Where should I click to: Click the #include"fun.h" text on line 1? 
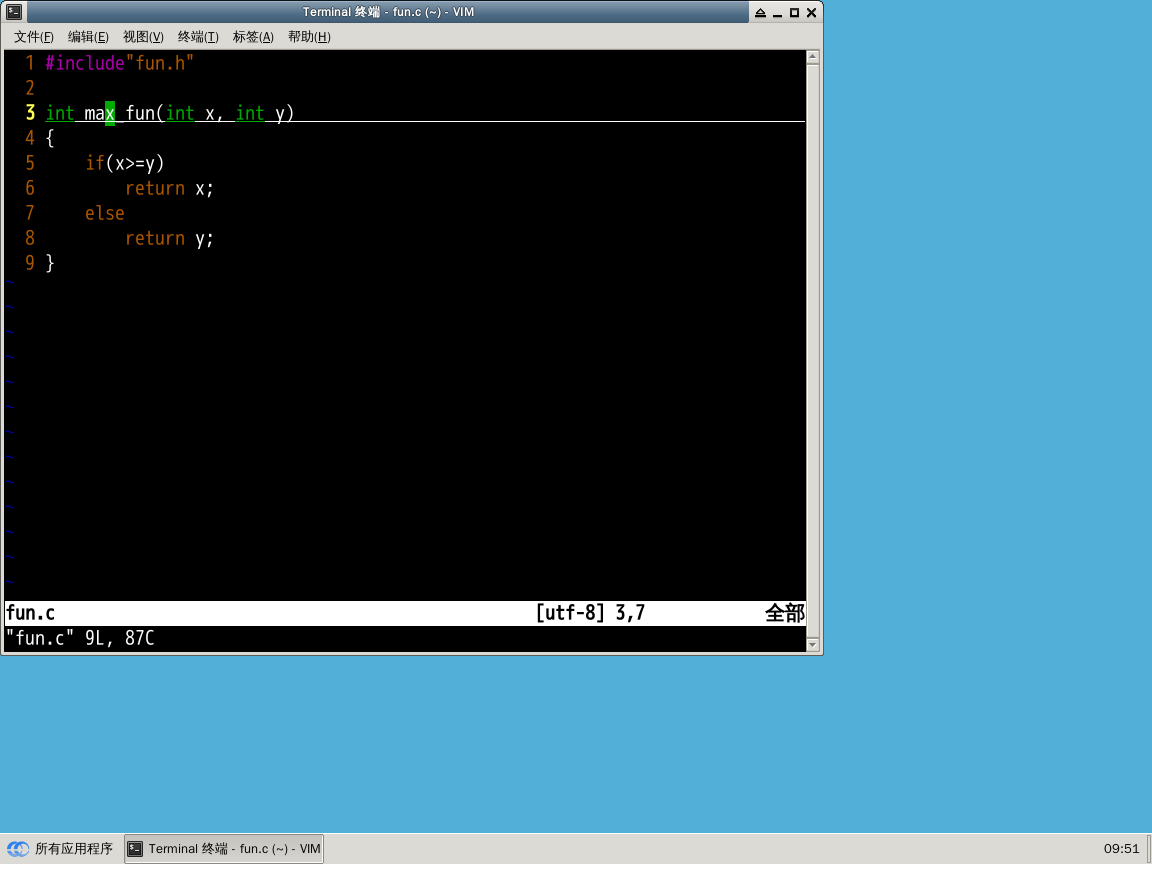119,63
